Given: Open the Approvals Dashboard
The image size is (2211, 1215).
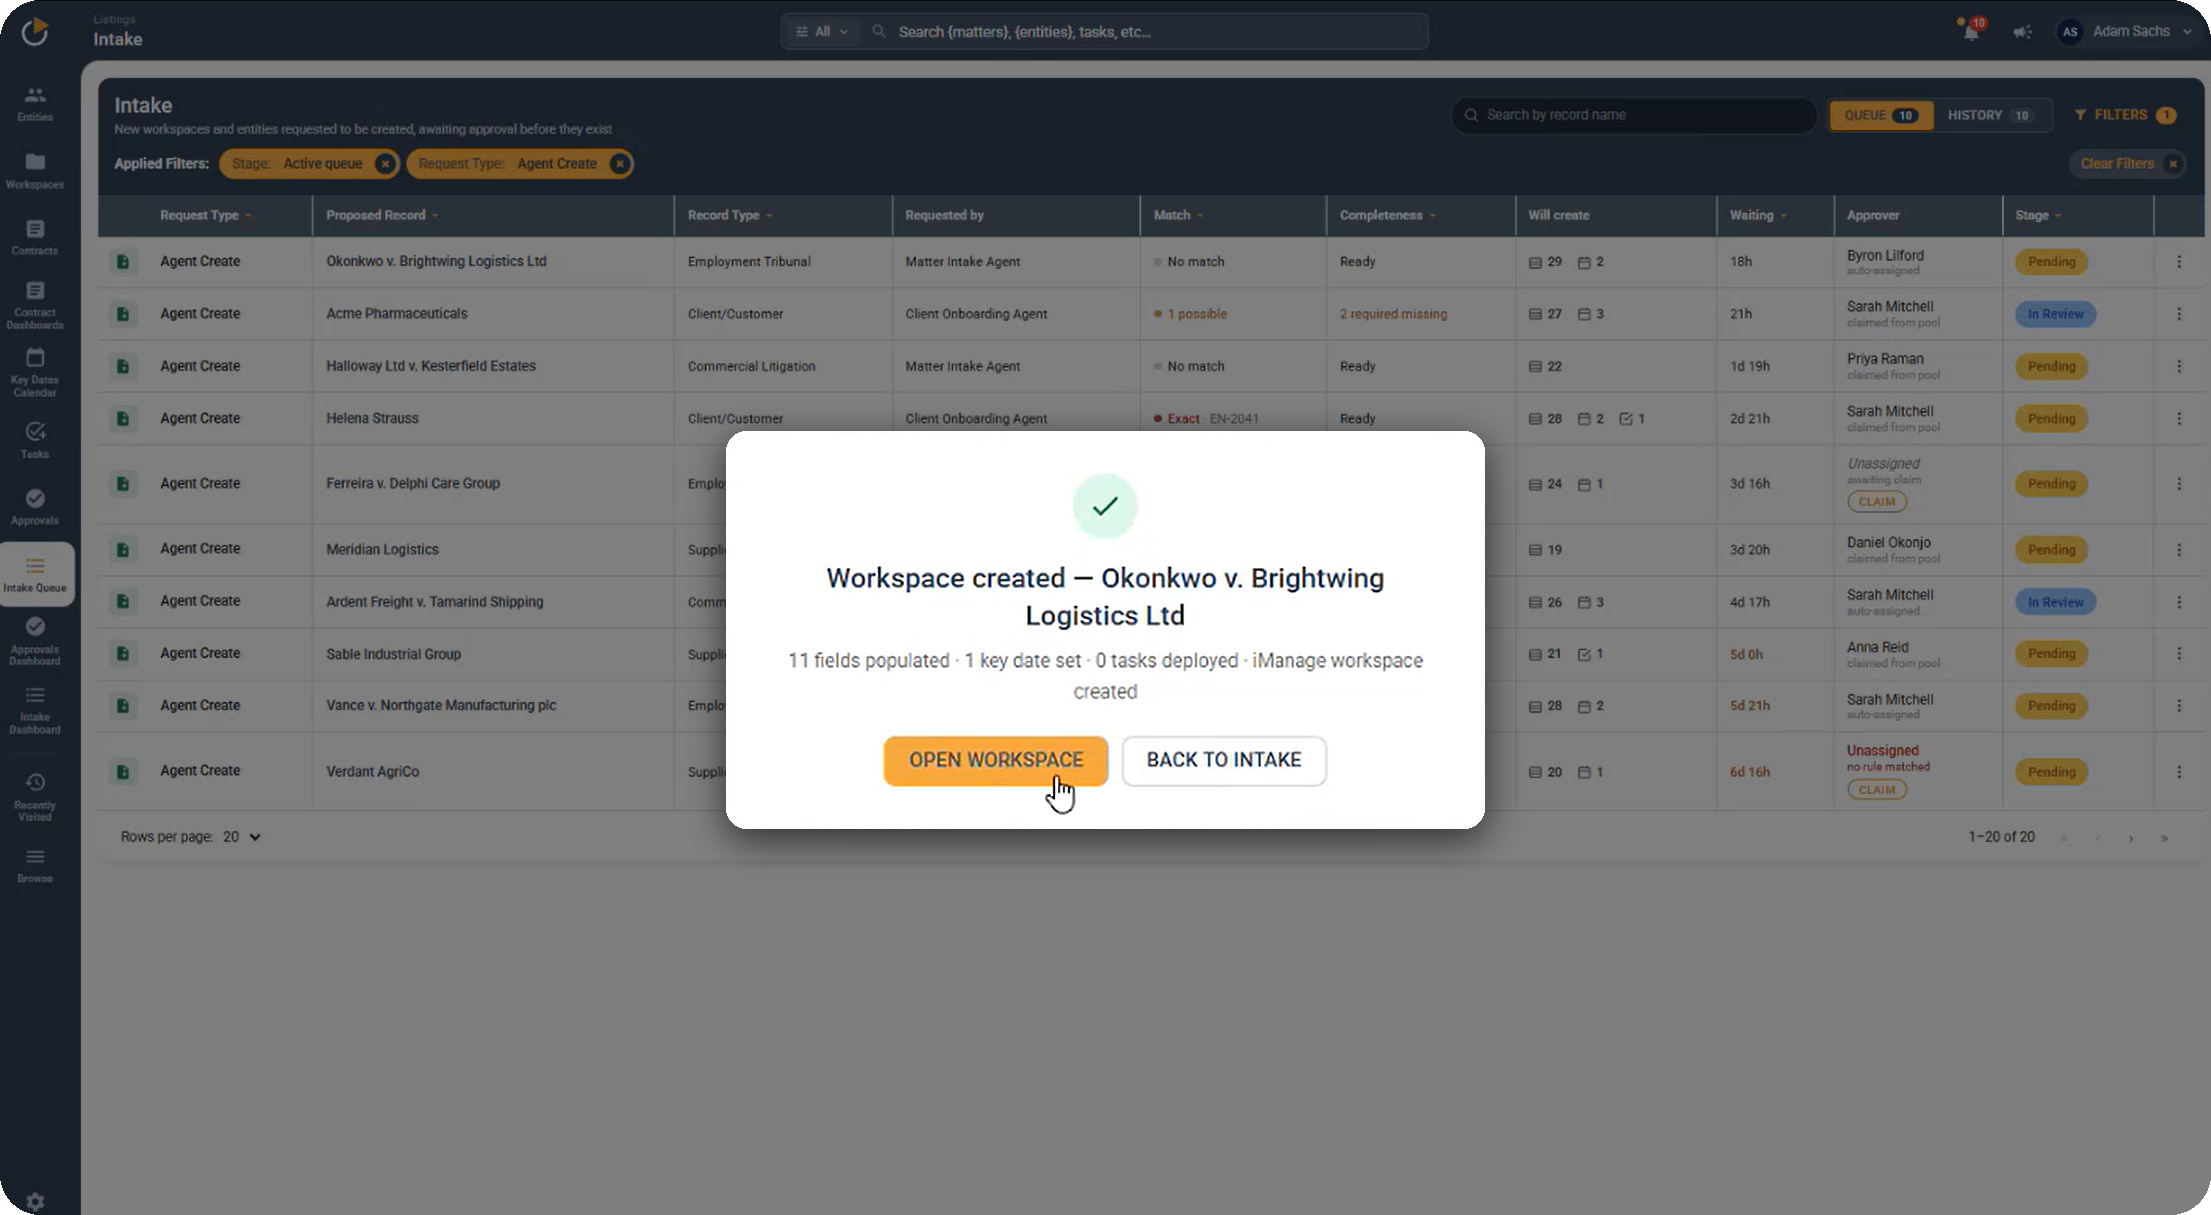Looking at the screenshot, I should [35, 640].
